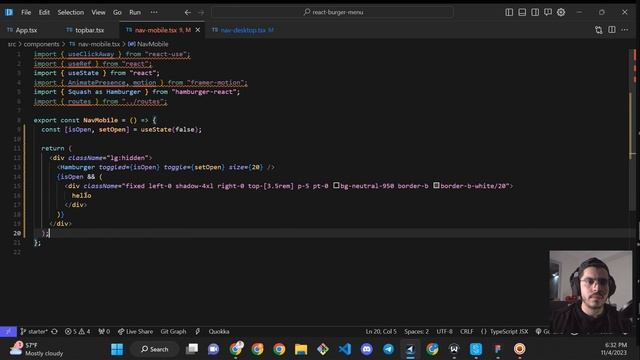
Task: Click the taskbar Search box
Action: point(154,349)
